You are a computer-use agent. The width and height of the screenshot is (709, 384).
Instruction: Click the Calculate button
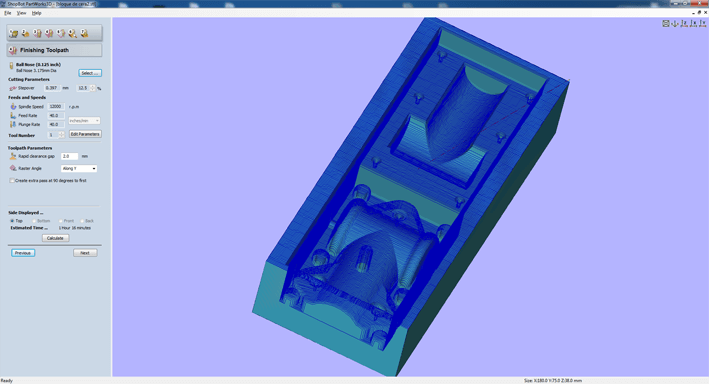pos(55,238)
